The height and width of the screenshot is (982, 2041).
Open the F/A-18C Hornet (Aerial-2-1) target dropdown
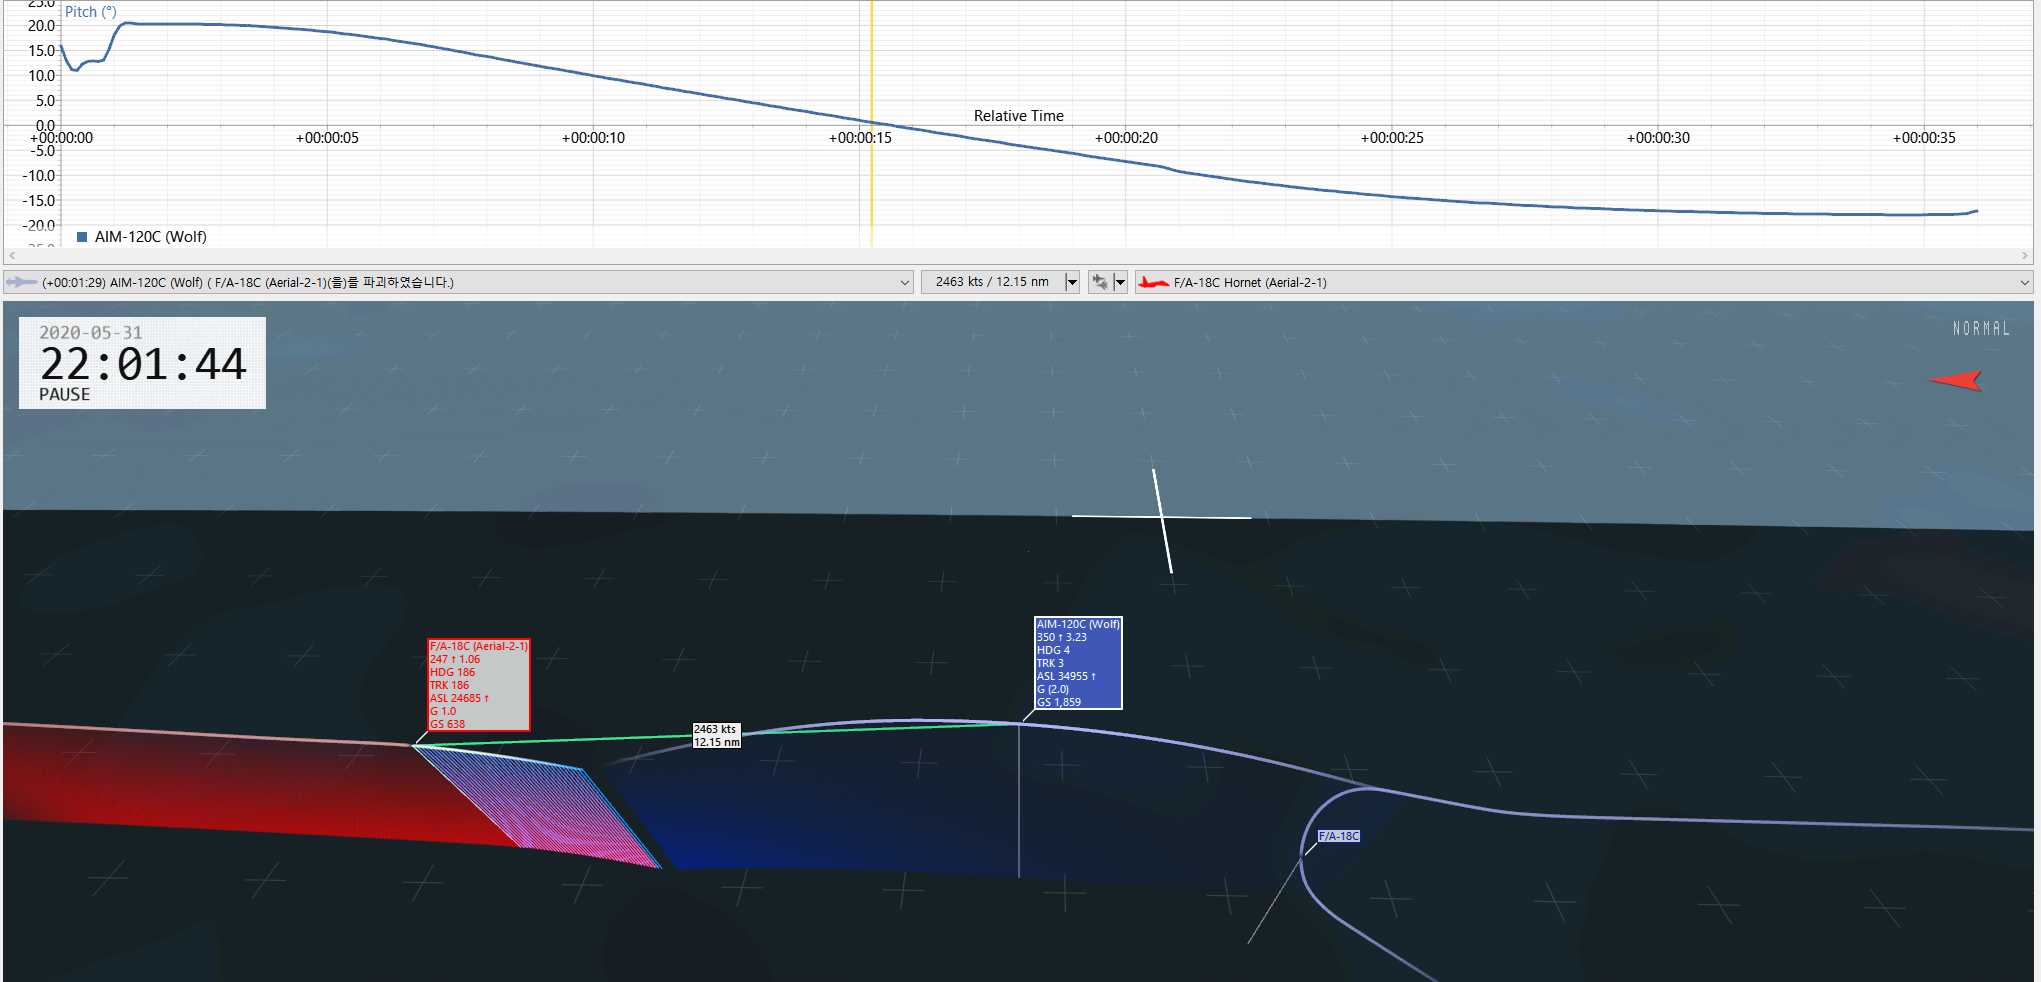[1583, 282]
